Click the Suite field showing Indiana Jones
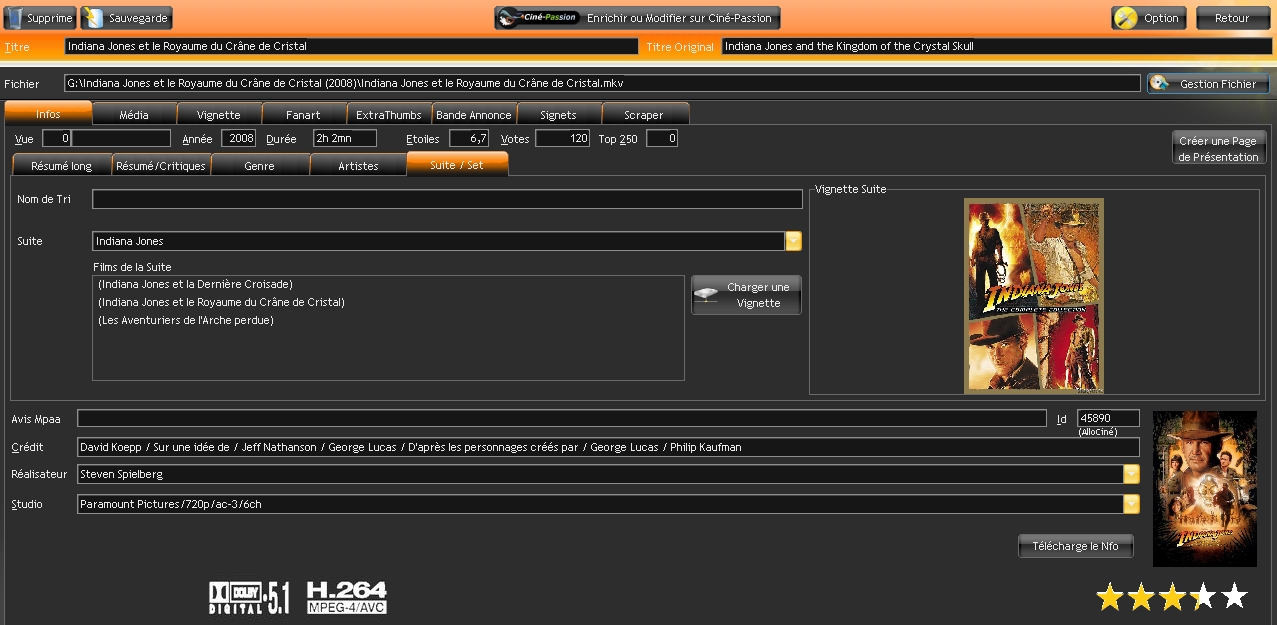The height and width of the screenshot is (625, 1277). tap(439, 241)
